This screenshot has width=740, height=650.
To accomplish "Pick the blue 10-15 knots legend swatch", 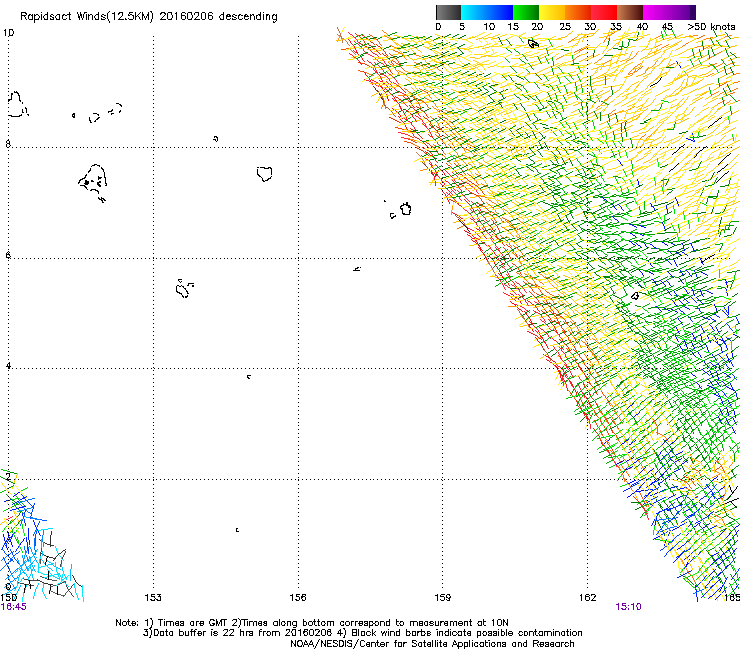I will coord(500,12).
